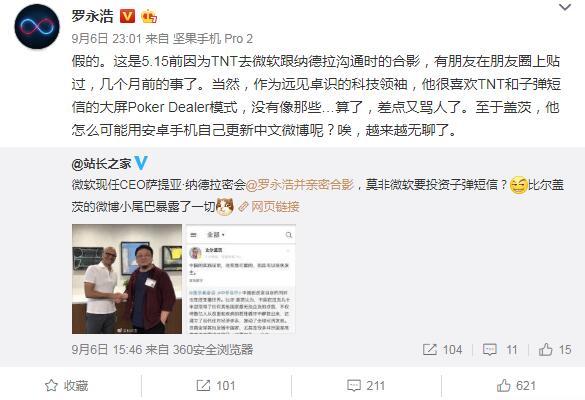Click the membership crown badge icon
The width and height of the screenshot is (585, 400).
coord(148,16)
